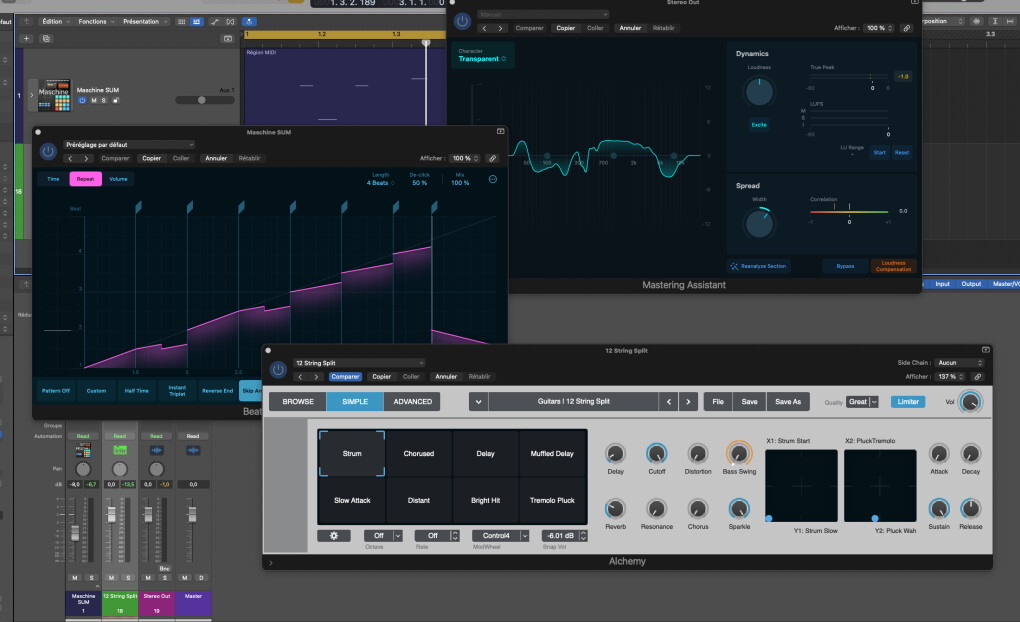Click LU Range Start button
This screenshot has width=1020, height=622.
pyautogui.click(x=879, y=152)
